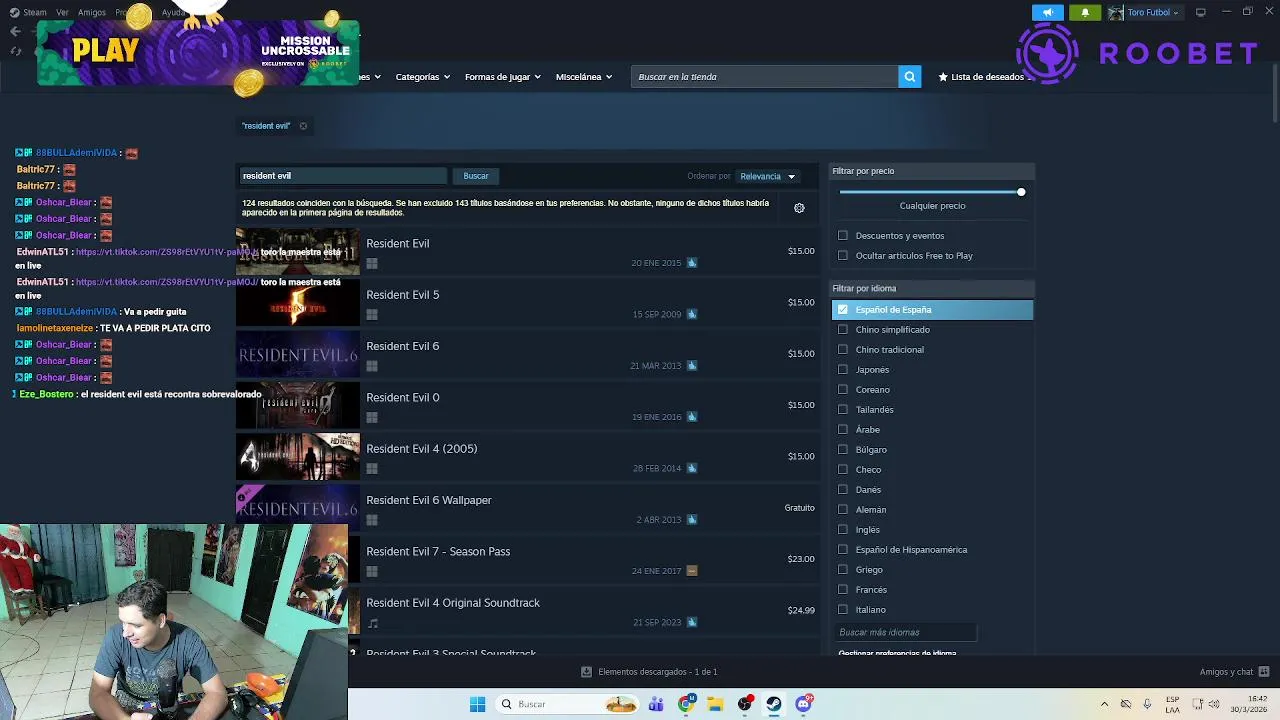Remove the "resident evil" search tag
Viewport: 1280px width, 720px height.
[303, 126]
